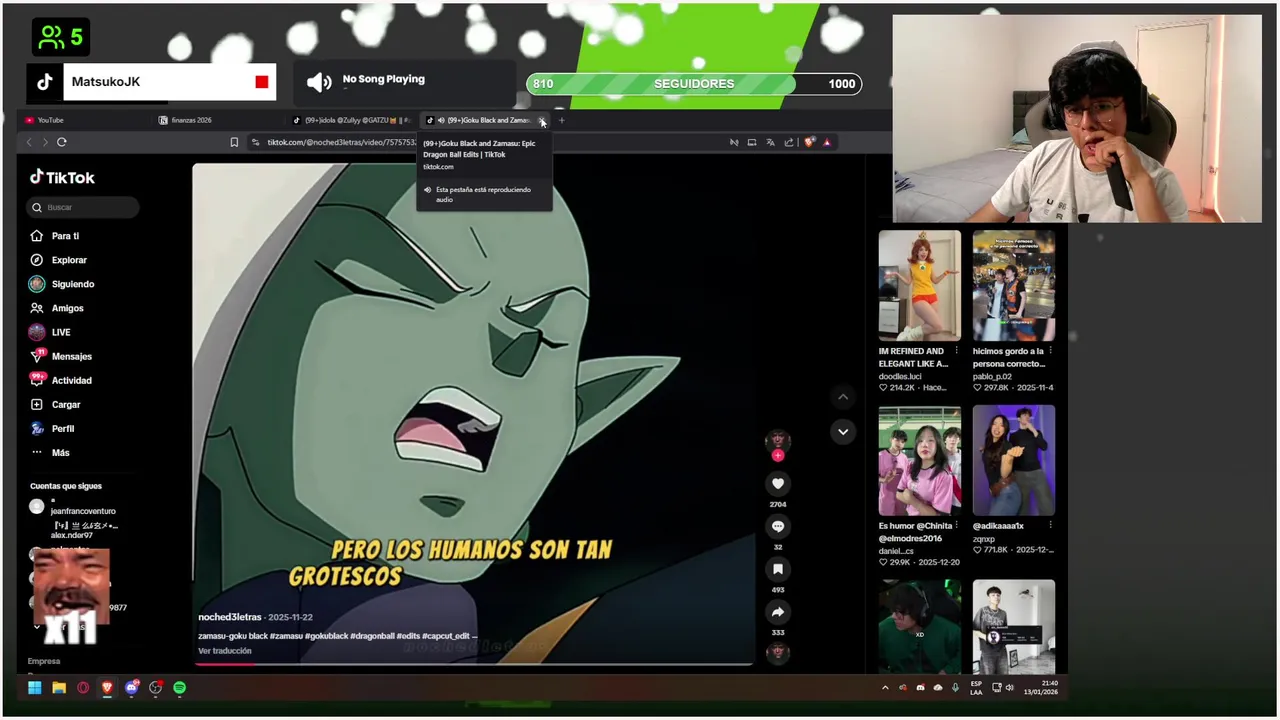
Task: Open the IM REFINED AND ELEGANT thumbnail
Action: click(919, 286)
